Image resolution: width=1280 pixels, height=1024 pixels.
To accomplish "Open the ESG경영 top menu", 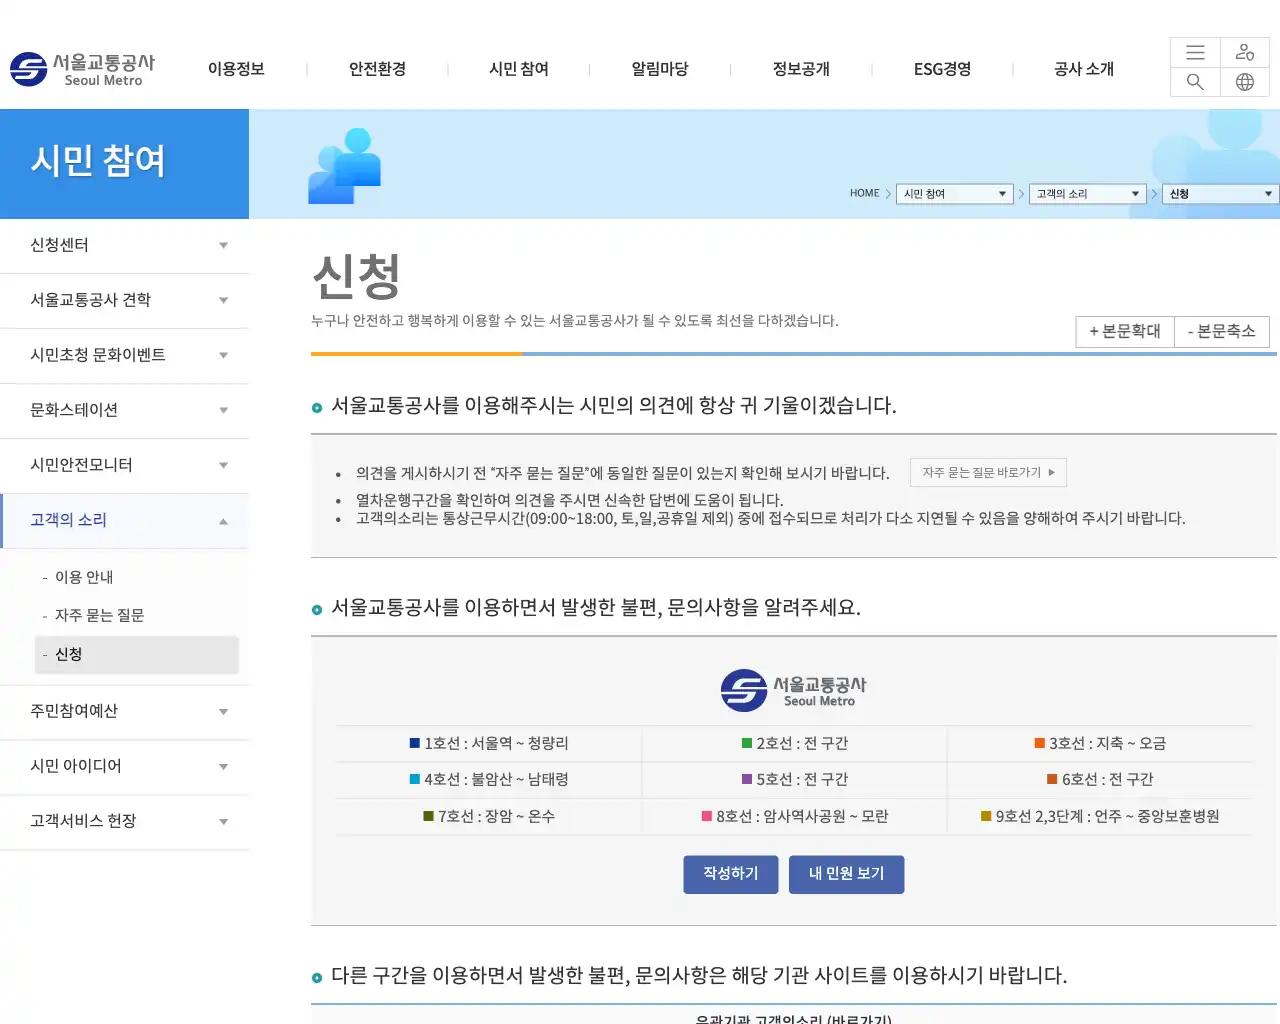I will pyautogui.click(x=942, y=69).
